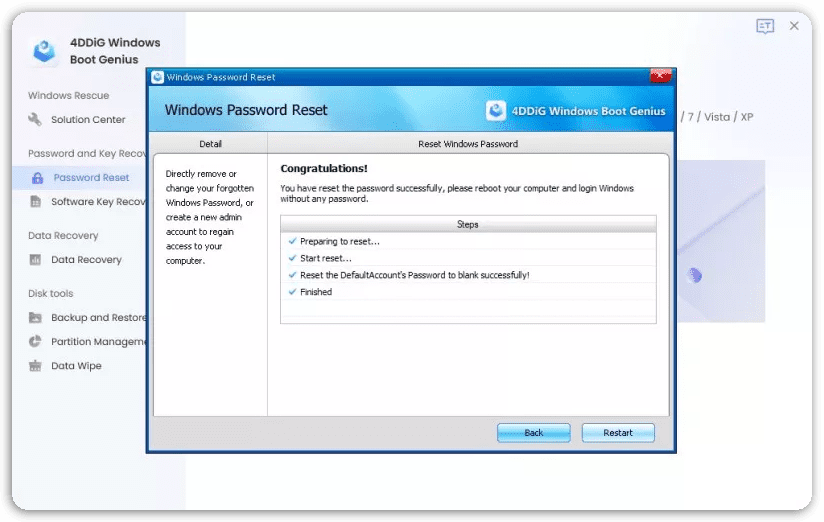
Task: Click the Password Reset lock icon
Action: 37,178
